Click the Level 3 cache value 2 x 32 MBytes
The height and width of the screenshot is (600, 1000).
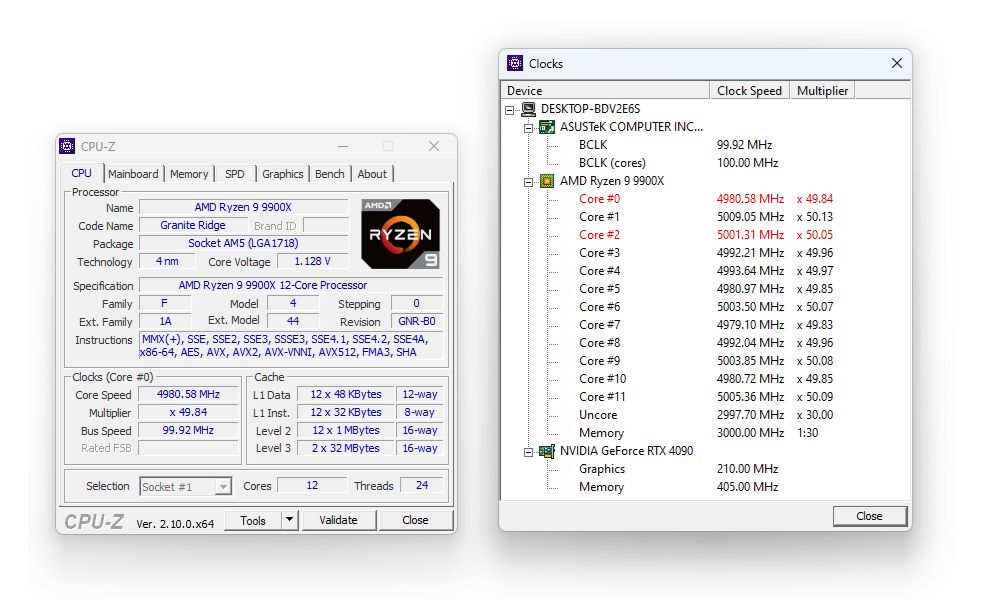[346, 448]
